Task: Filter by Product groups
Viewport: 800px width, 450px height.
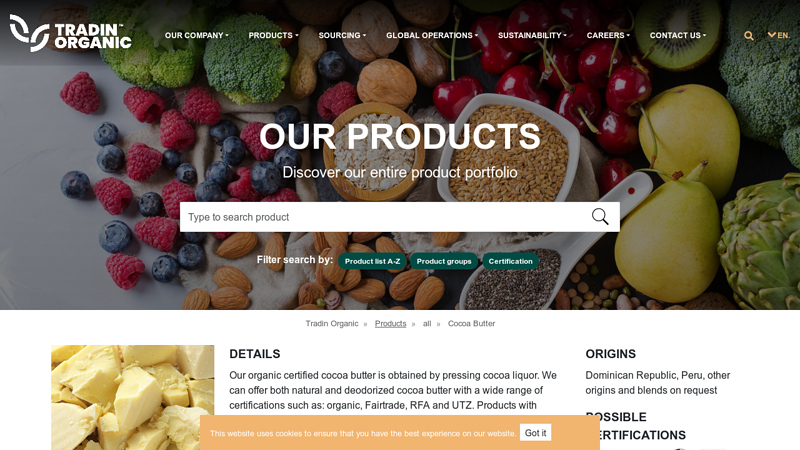Action: [444, 261]
